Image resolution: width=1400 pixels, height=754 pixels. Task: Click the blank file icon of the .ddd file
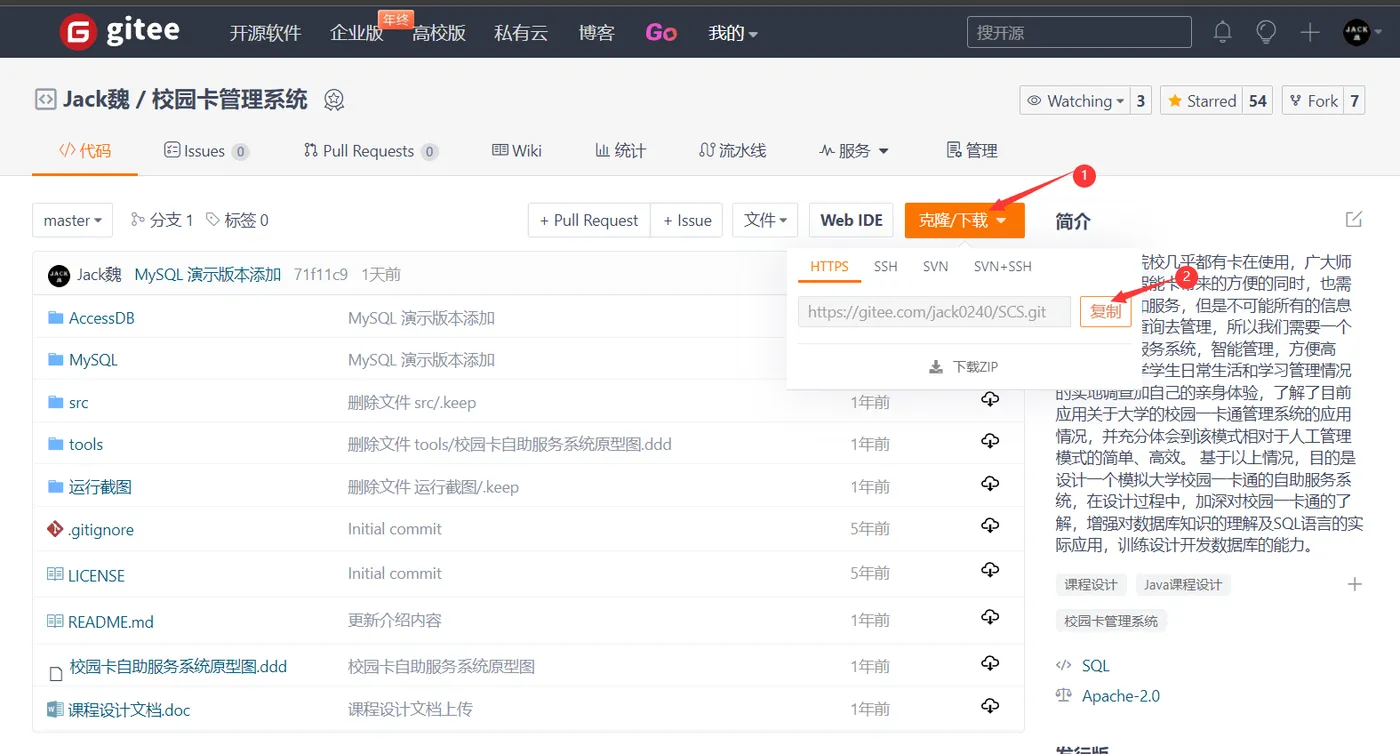pyautogui.click(x=56, y=674)
